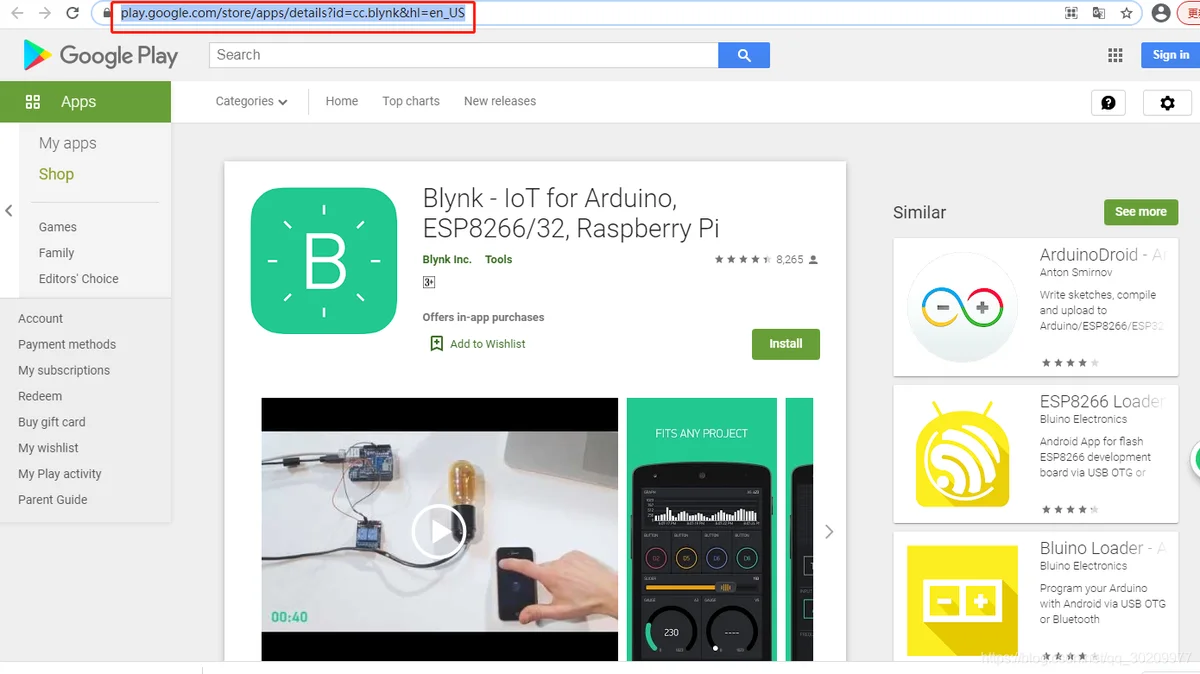This screenshot has height=674, width=1200.
Task: Open the FITS ANY PROJECT screenshot
Action: tap(702, 529)
